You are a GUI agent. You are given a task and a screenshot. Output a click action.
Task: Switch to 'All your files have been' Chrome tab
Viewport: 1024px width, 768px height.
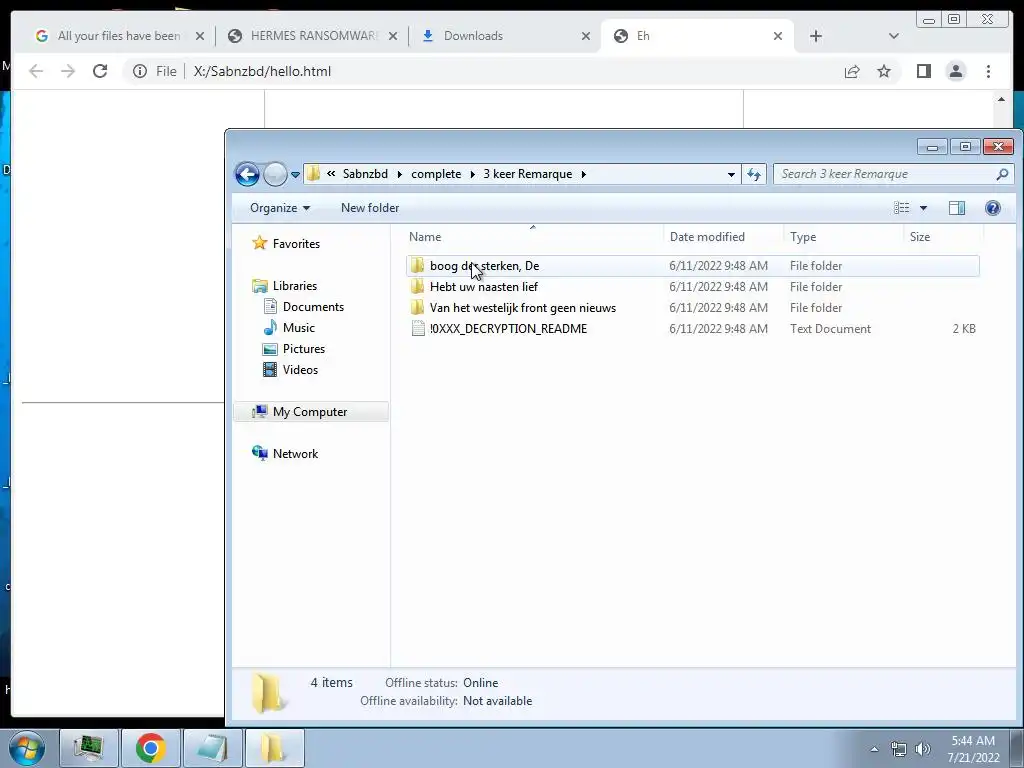click(x=118, y=36)
